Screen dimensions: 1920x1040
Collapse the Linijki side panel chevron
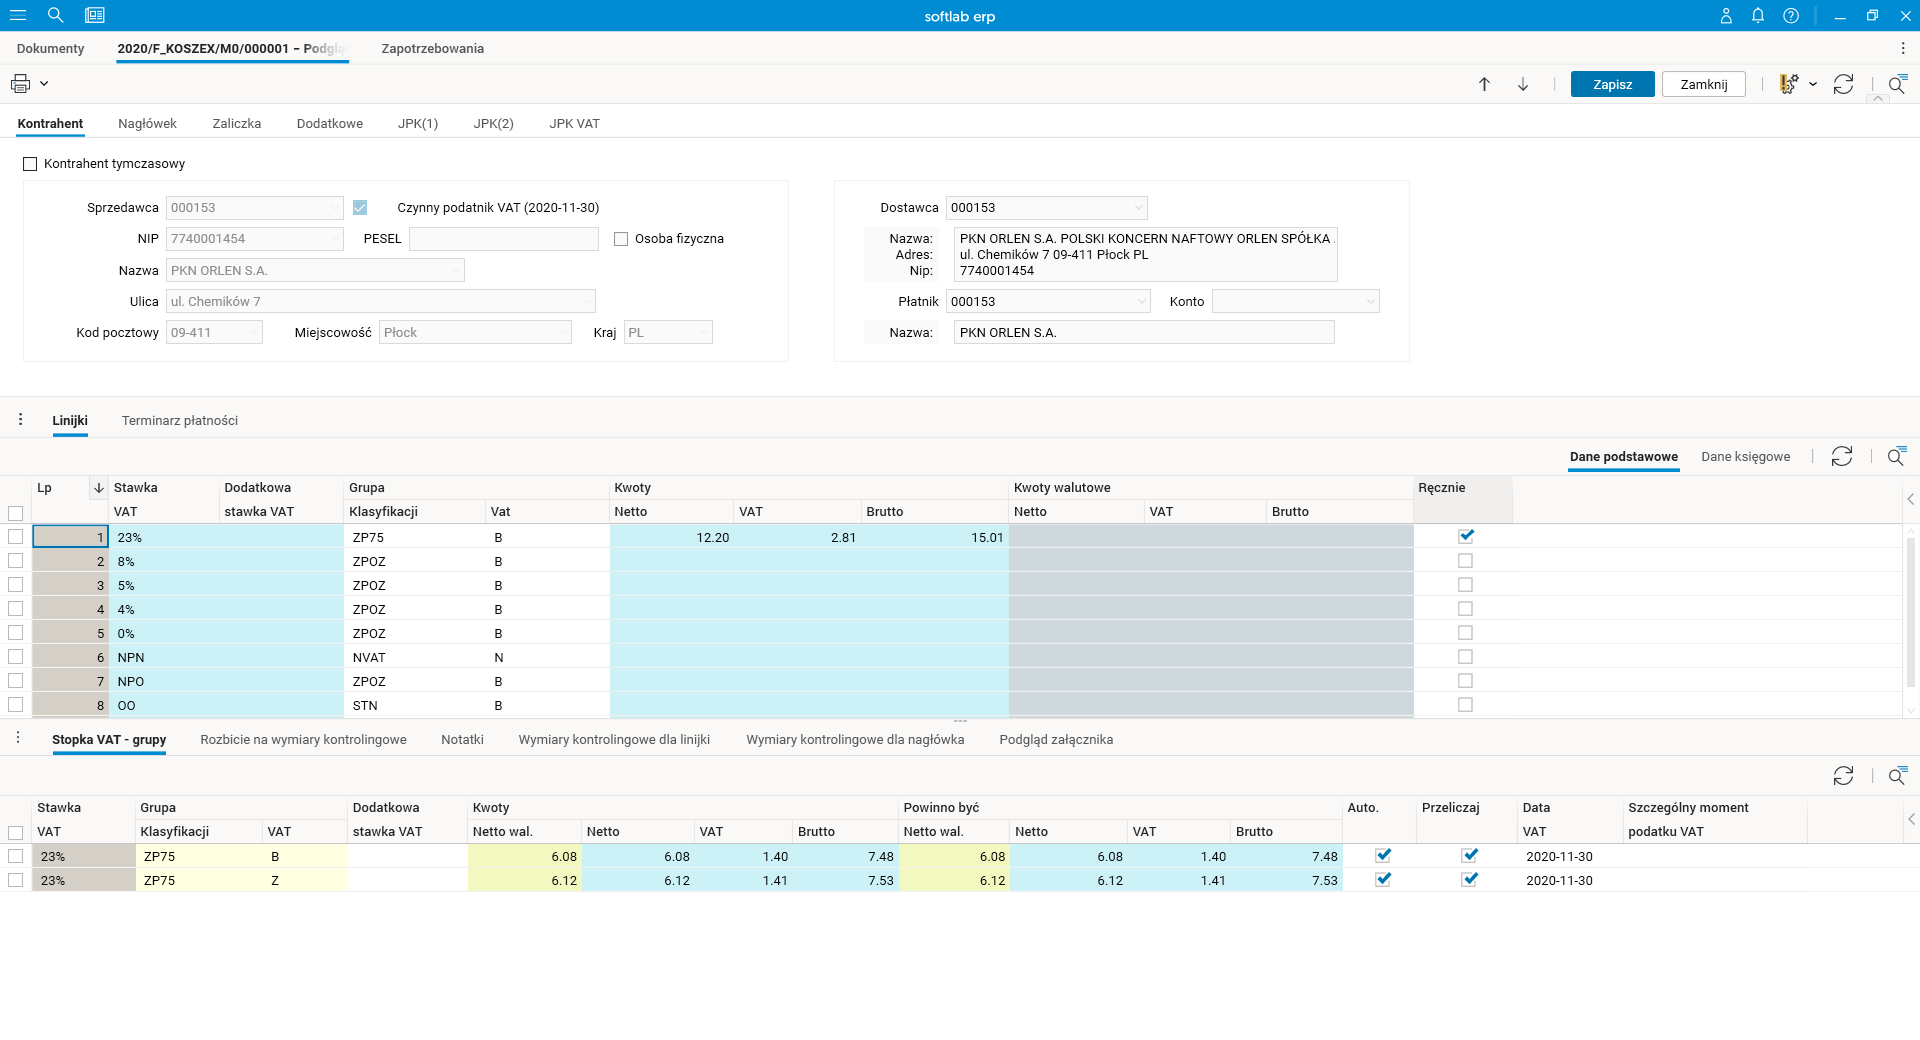tap(1911, 499)
